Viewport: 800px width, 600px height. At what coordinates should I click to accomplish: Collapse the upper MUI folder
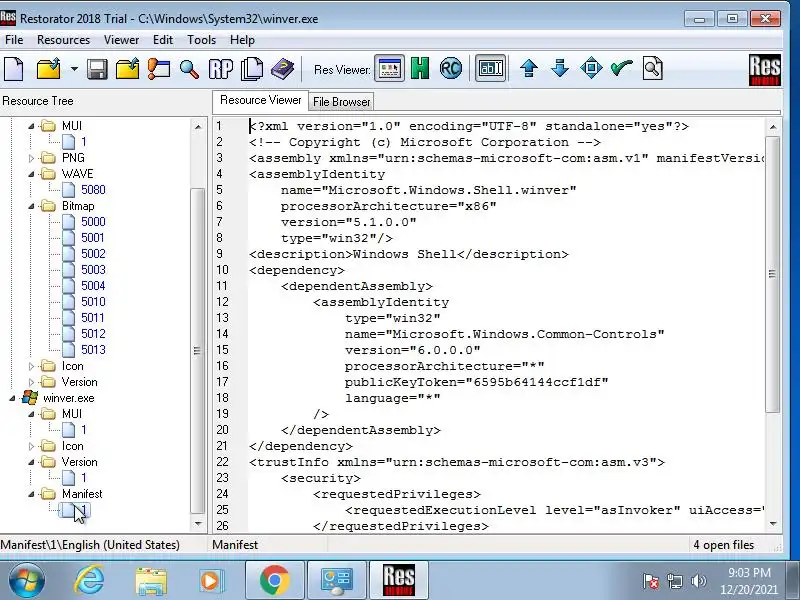31,126
